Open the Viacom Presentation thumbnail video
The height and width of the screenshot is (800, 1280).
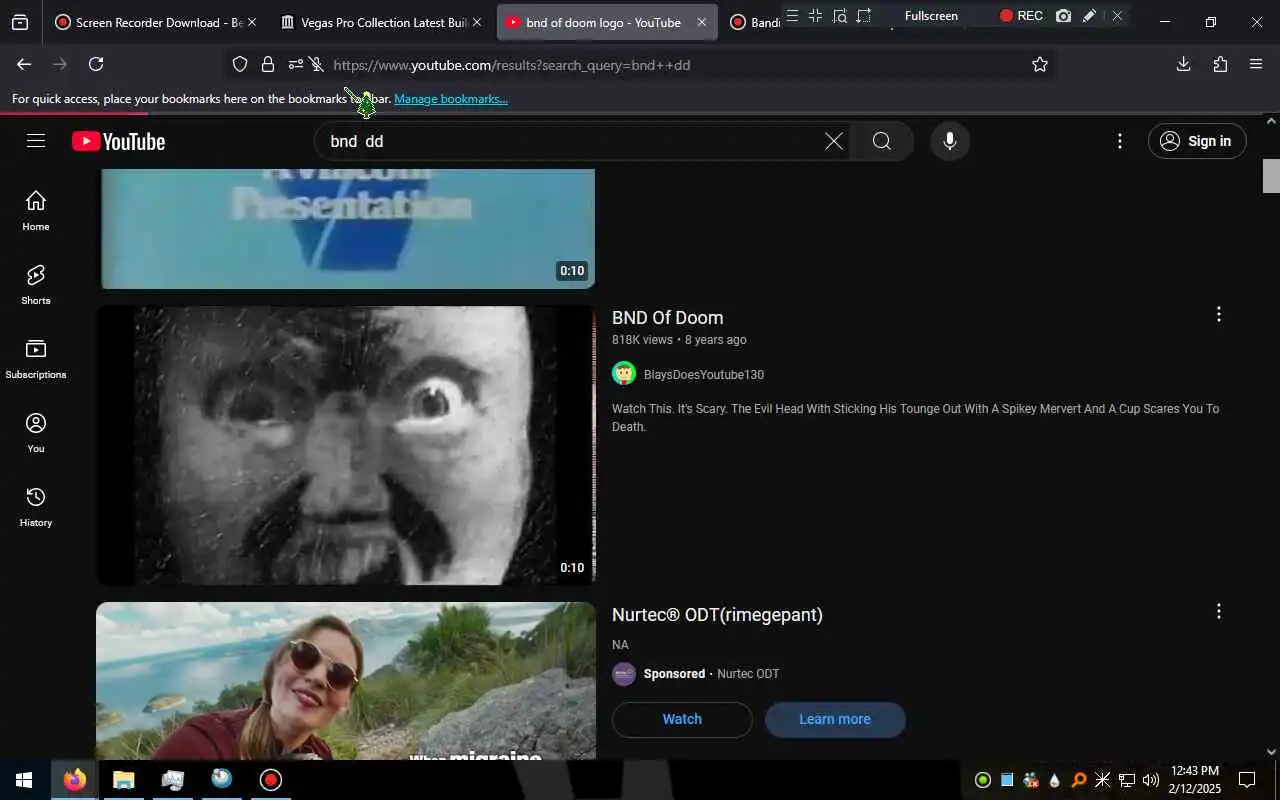(346, 229)
